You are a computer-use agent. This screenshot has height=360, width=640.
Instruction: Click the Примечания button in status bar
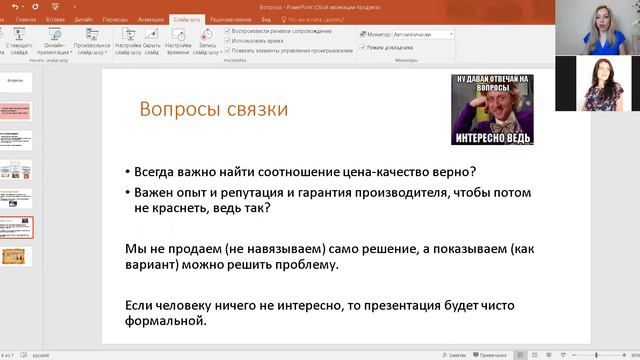490,355
